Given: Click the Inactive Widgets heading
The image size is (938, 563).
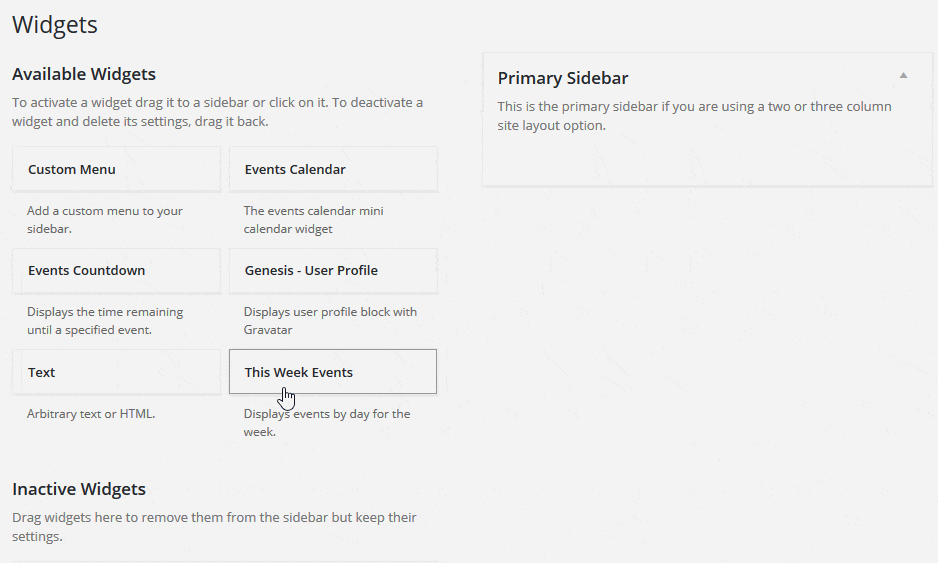Looking at the screenshot, I should pos(79,489).
